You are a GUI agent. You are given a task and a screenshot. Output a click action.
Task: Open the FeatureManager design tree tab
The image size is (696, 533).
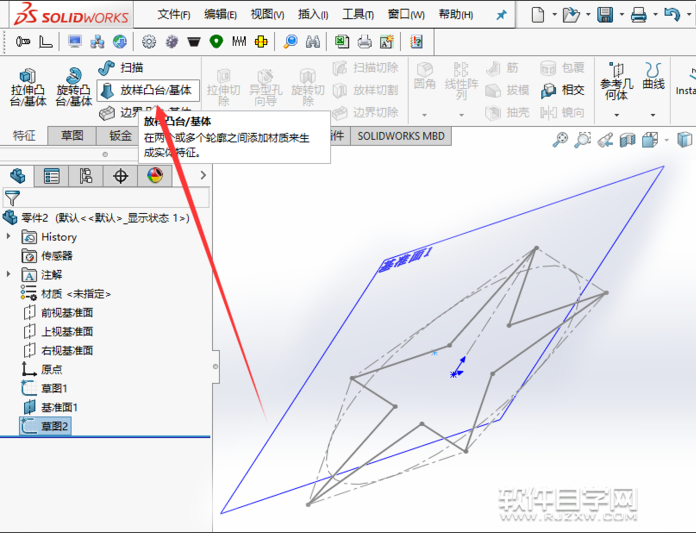click(x=17, y=176)
